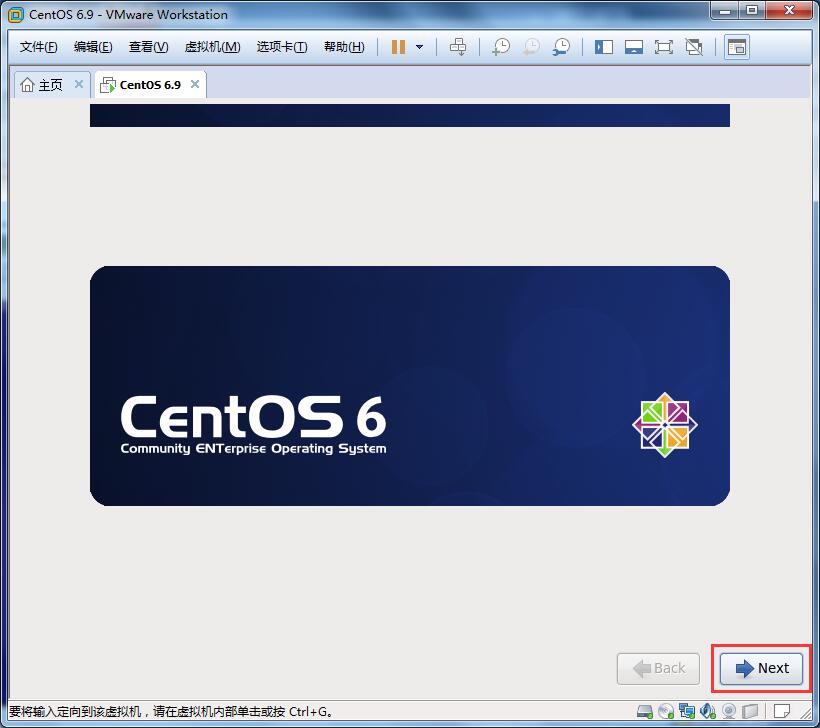Image resolution: width=820 pixels, height=728 pixels.
Task: Click the VMware Workstation title bar icon
Action: (x=16, y=15)
